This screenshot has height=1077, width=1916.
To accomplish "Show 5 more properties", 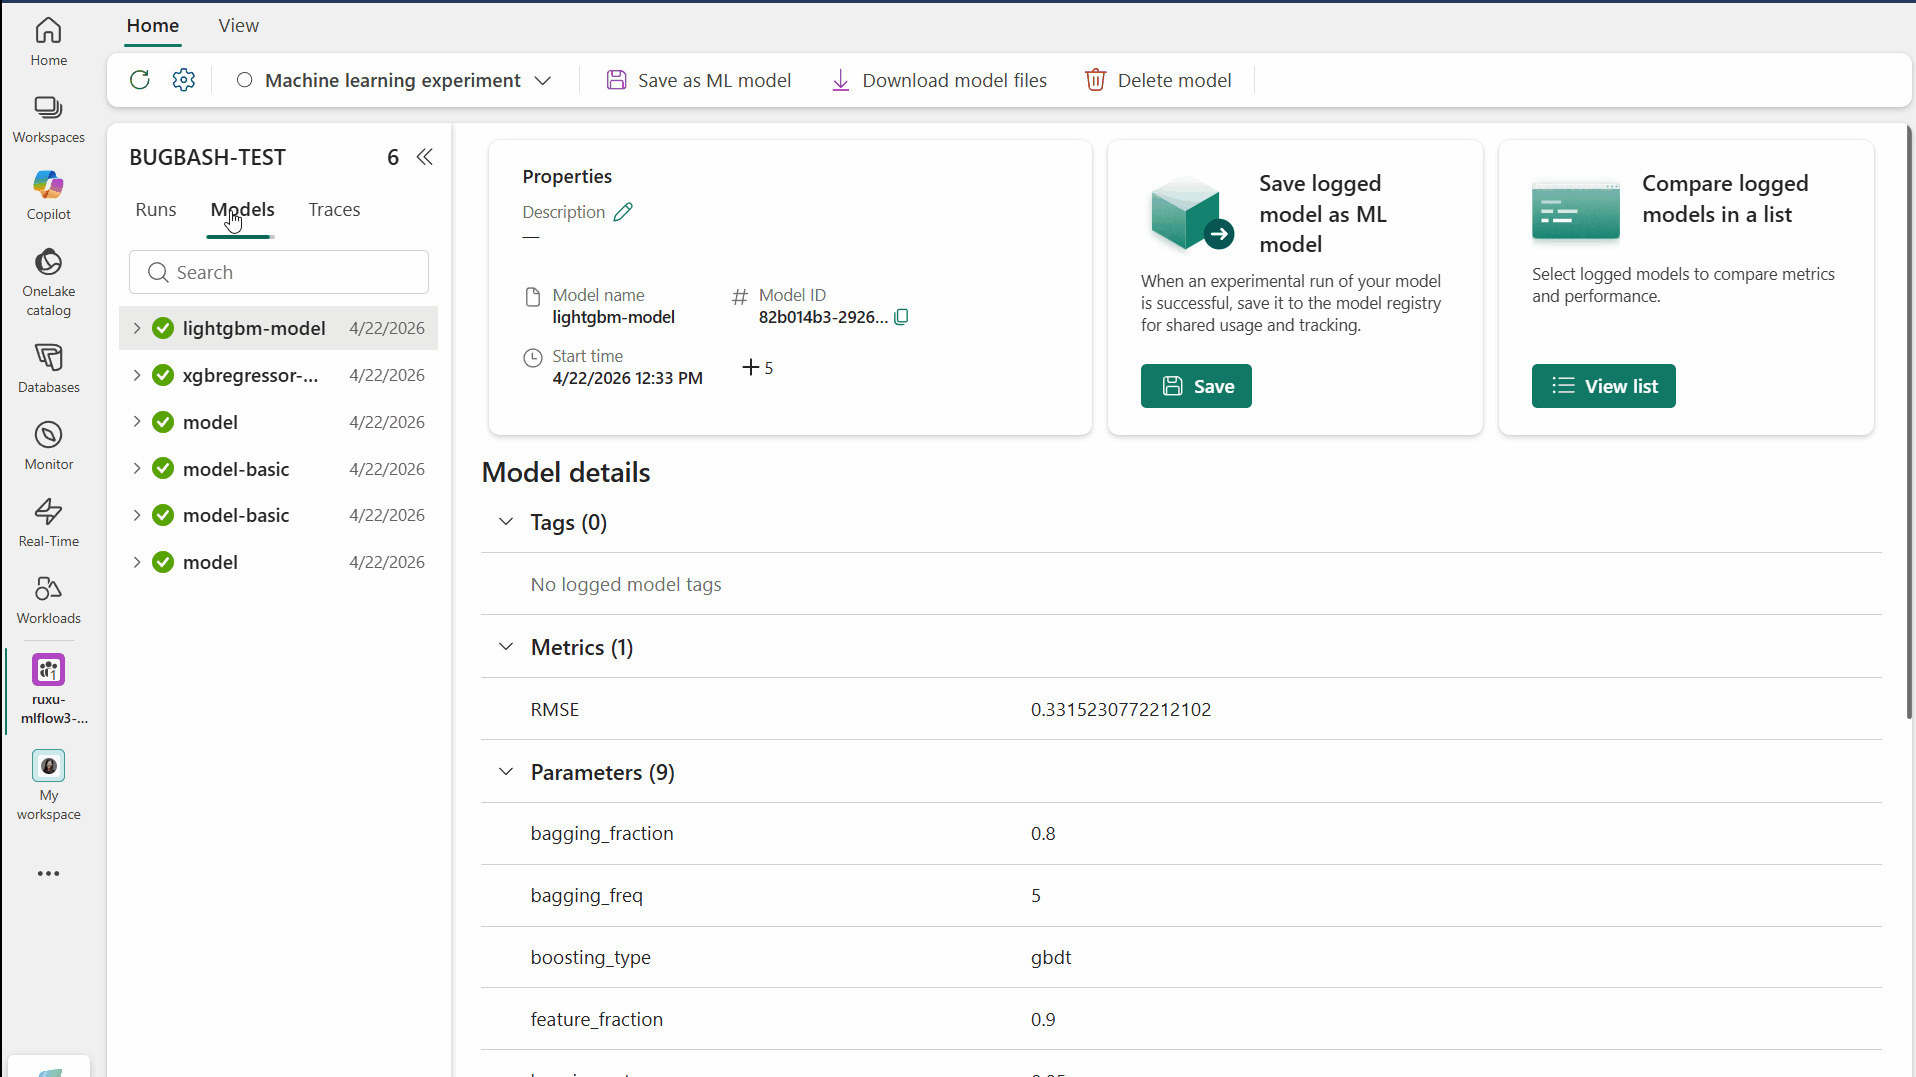I will (x=758, y=368).
